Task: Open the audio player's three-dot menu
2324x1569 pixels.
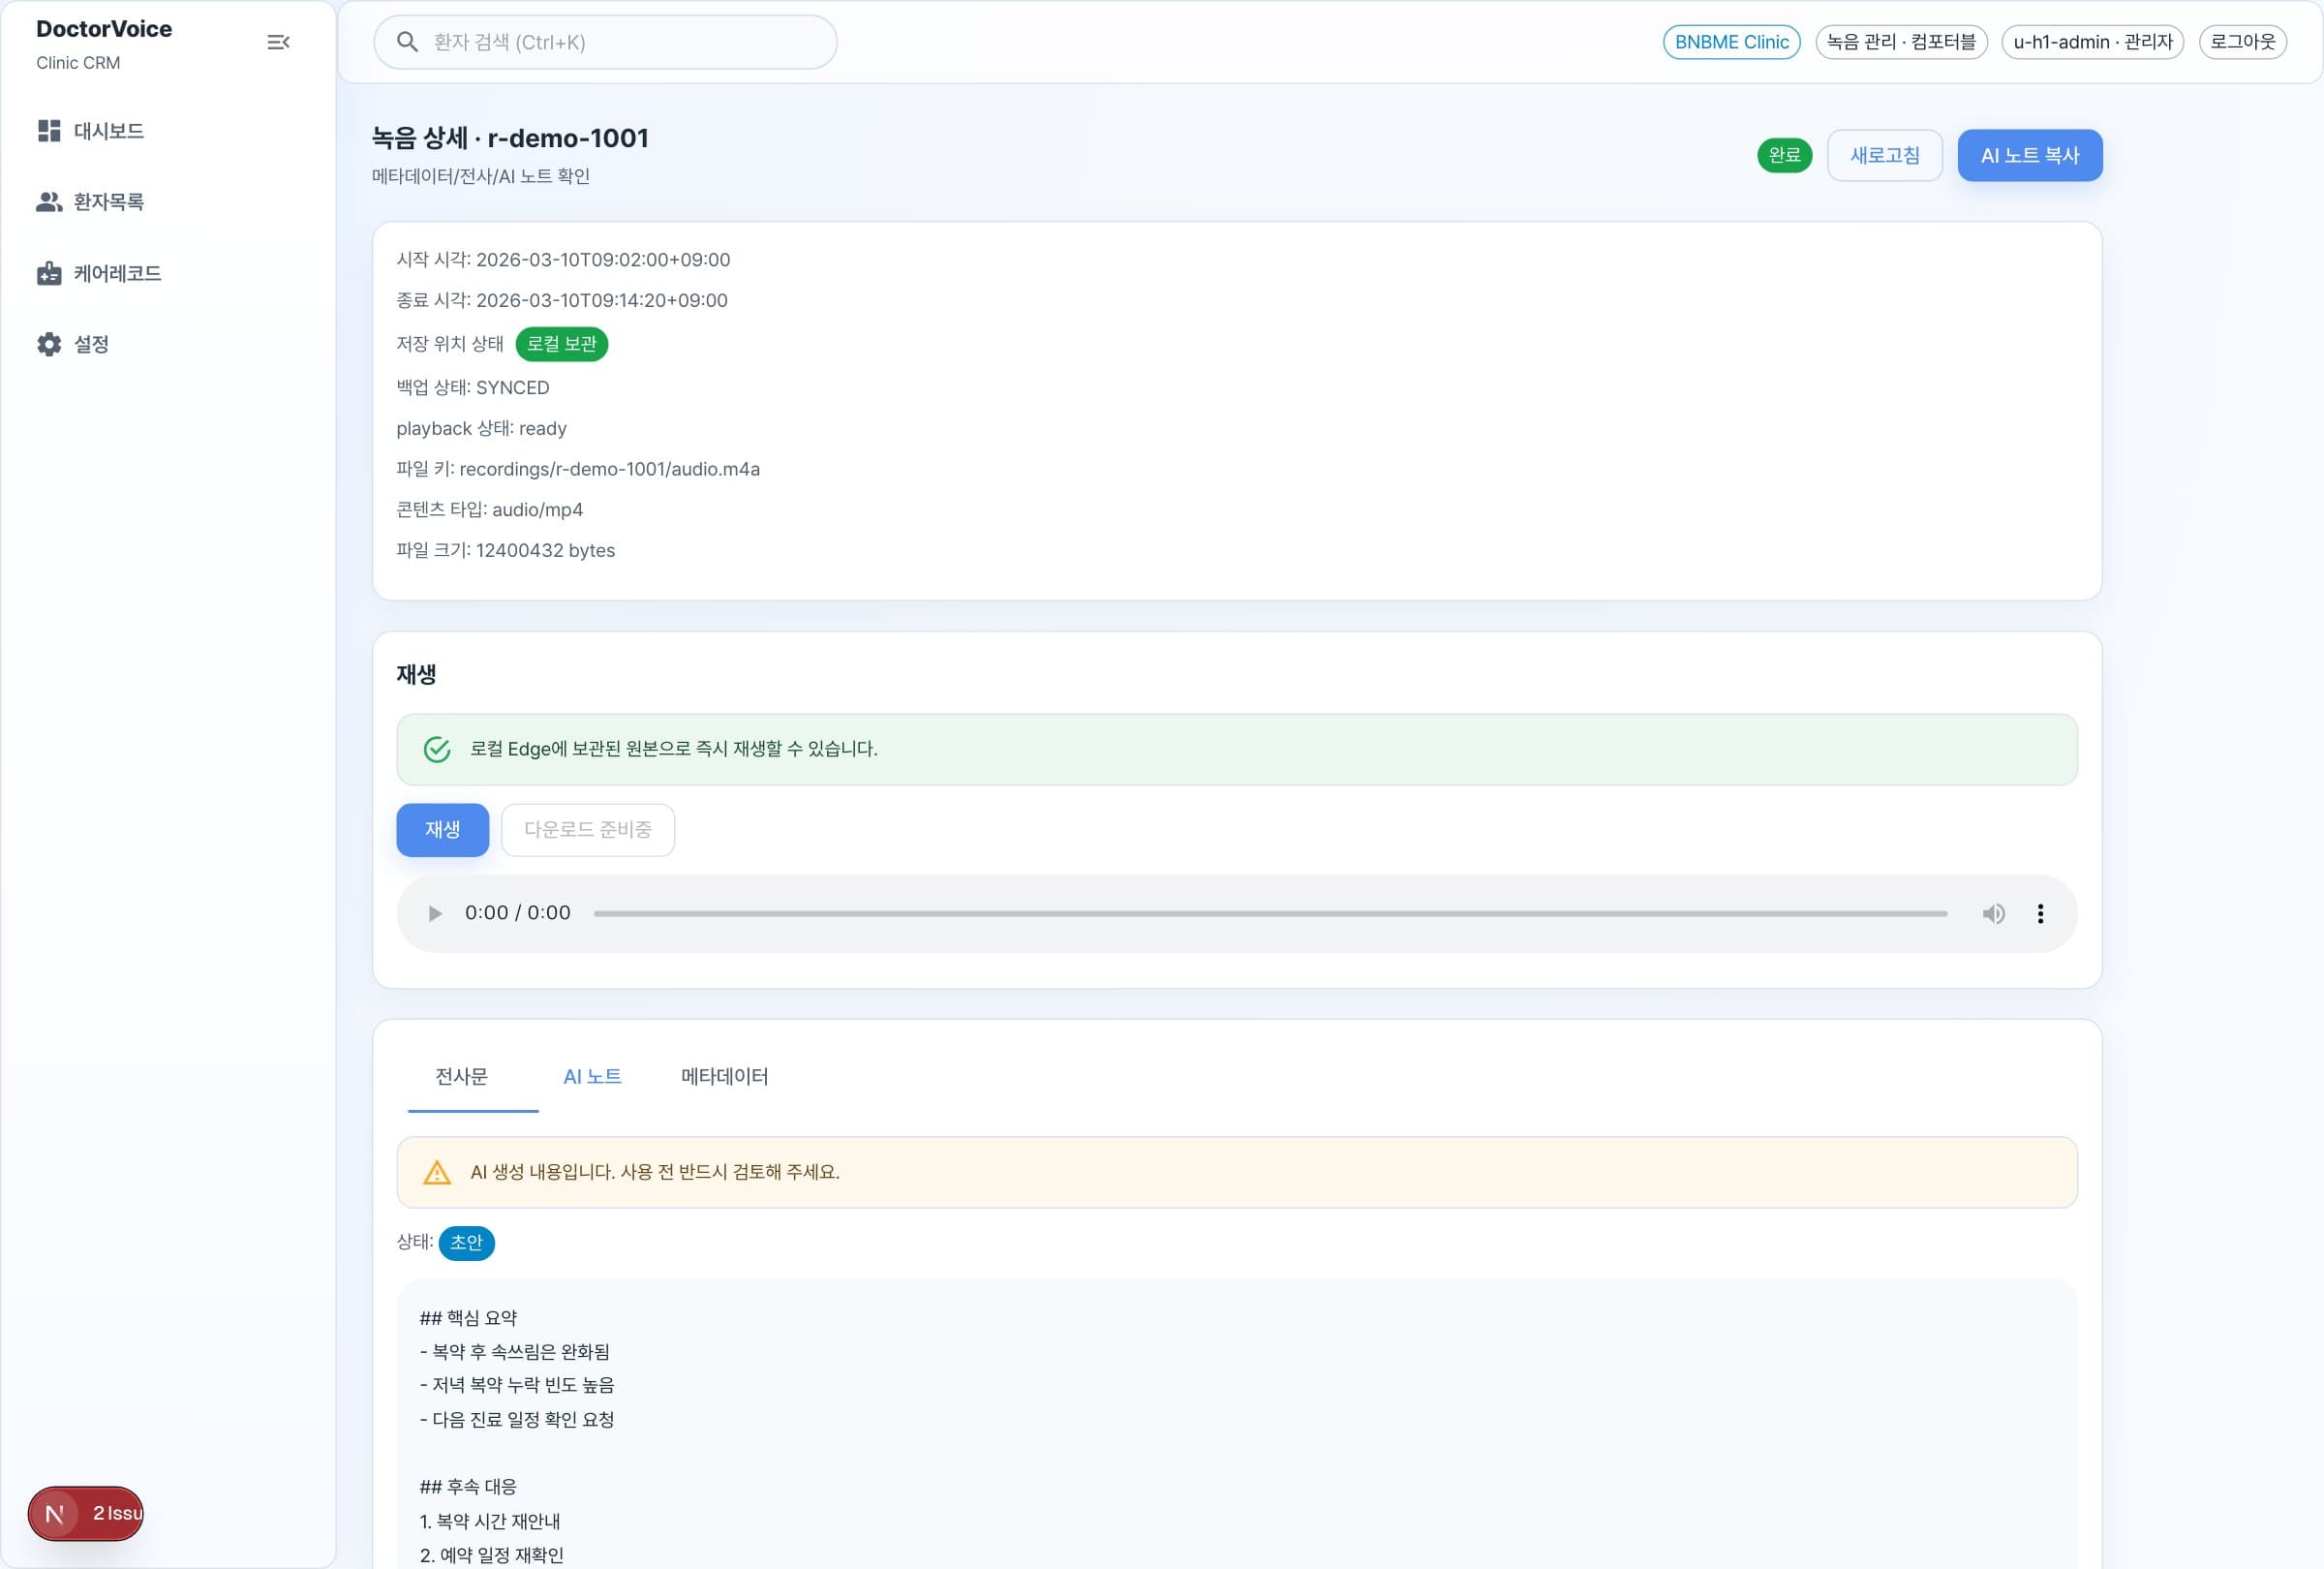Action: pyautogui.click(x=2040, y=912)
